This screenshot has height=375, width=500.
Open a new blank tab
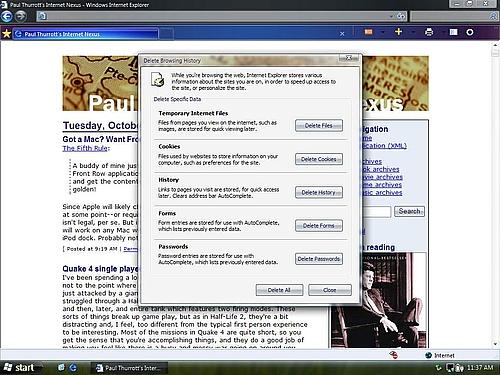pos(167,34)
